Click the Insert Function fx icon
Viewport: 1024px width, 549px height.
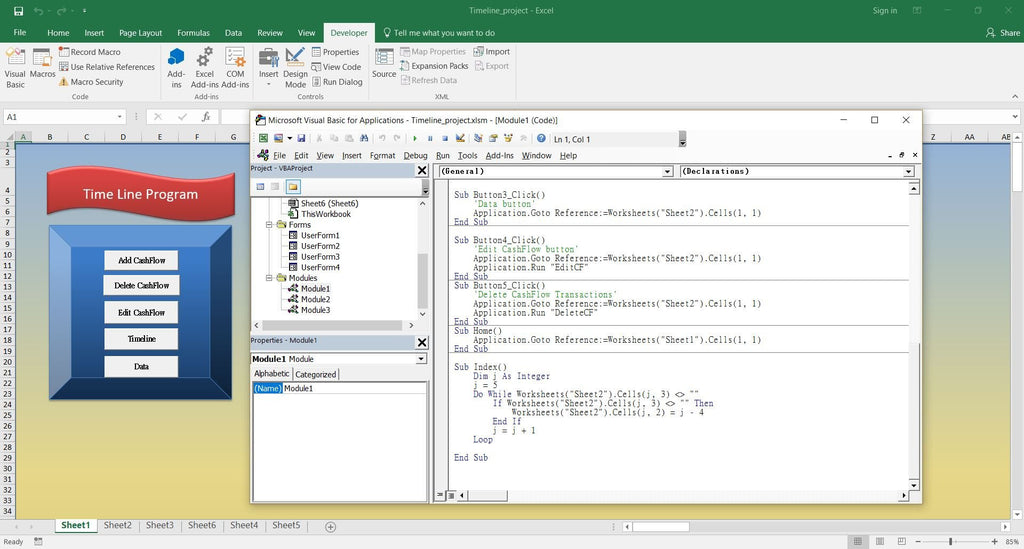(x=206, y=117)
